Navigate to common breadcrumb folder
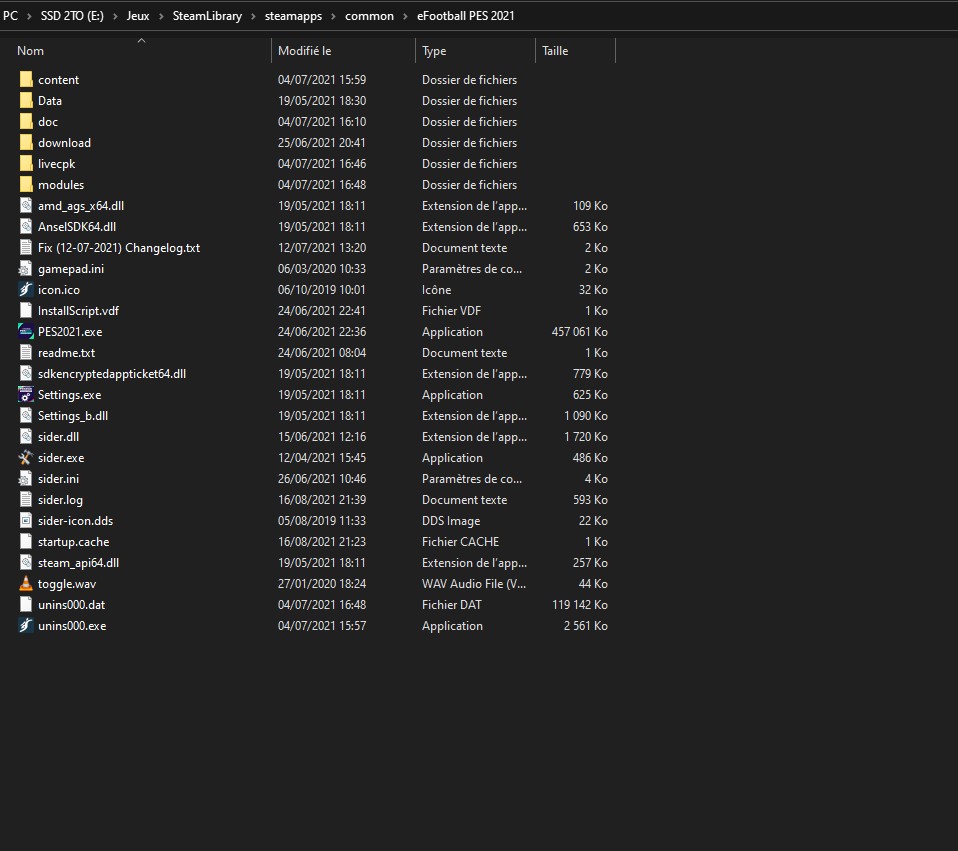 coord(370,16)
